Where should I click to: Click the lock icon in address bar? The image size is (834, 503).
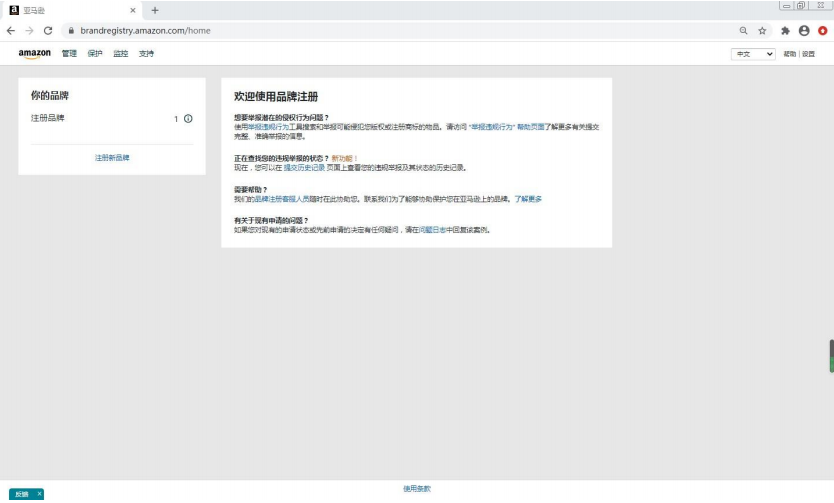pos(71,31)
